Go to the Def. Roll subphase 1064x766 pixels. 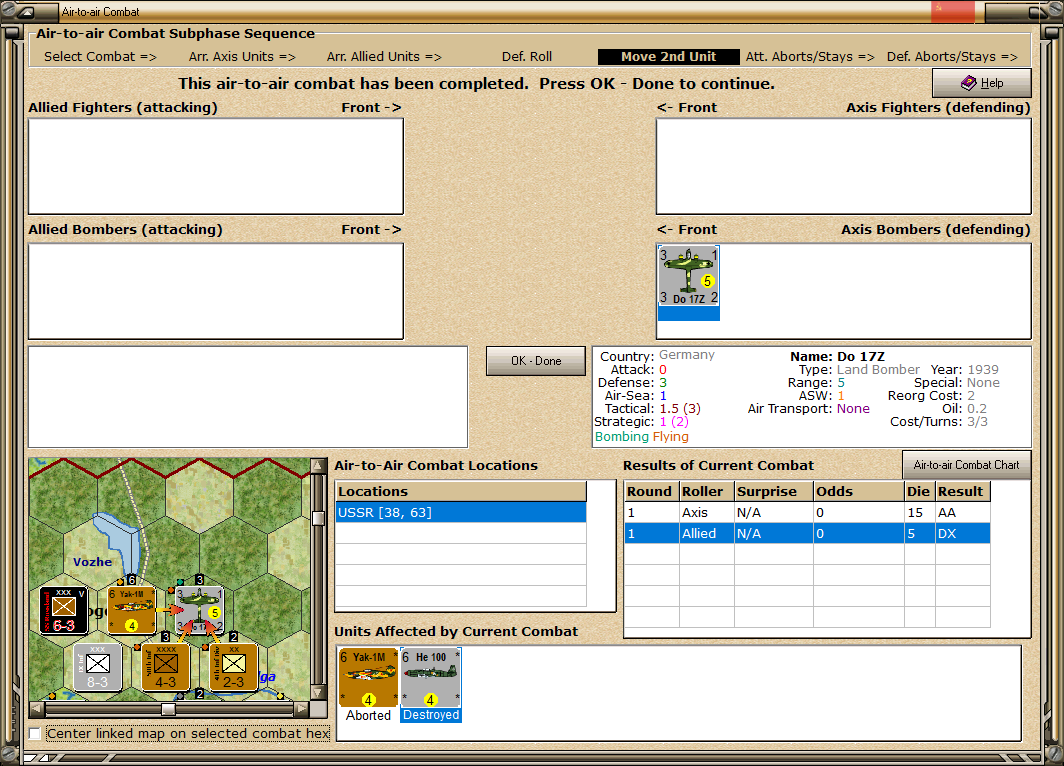(x=527, y=56)
